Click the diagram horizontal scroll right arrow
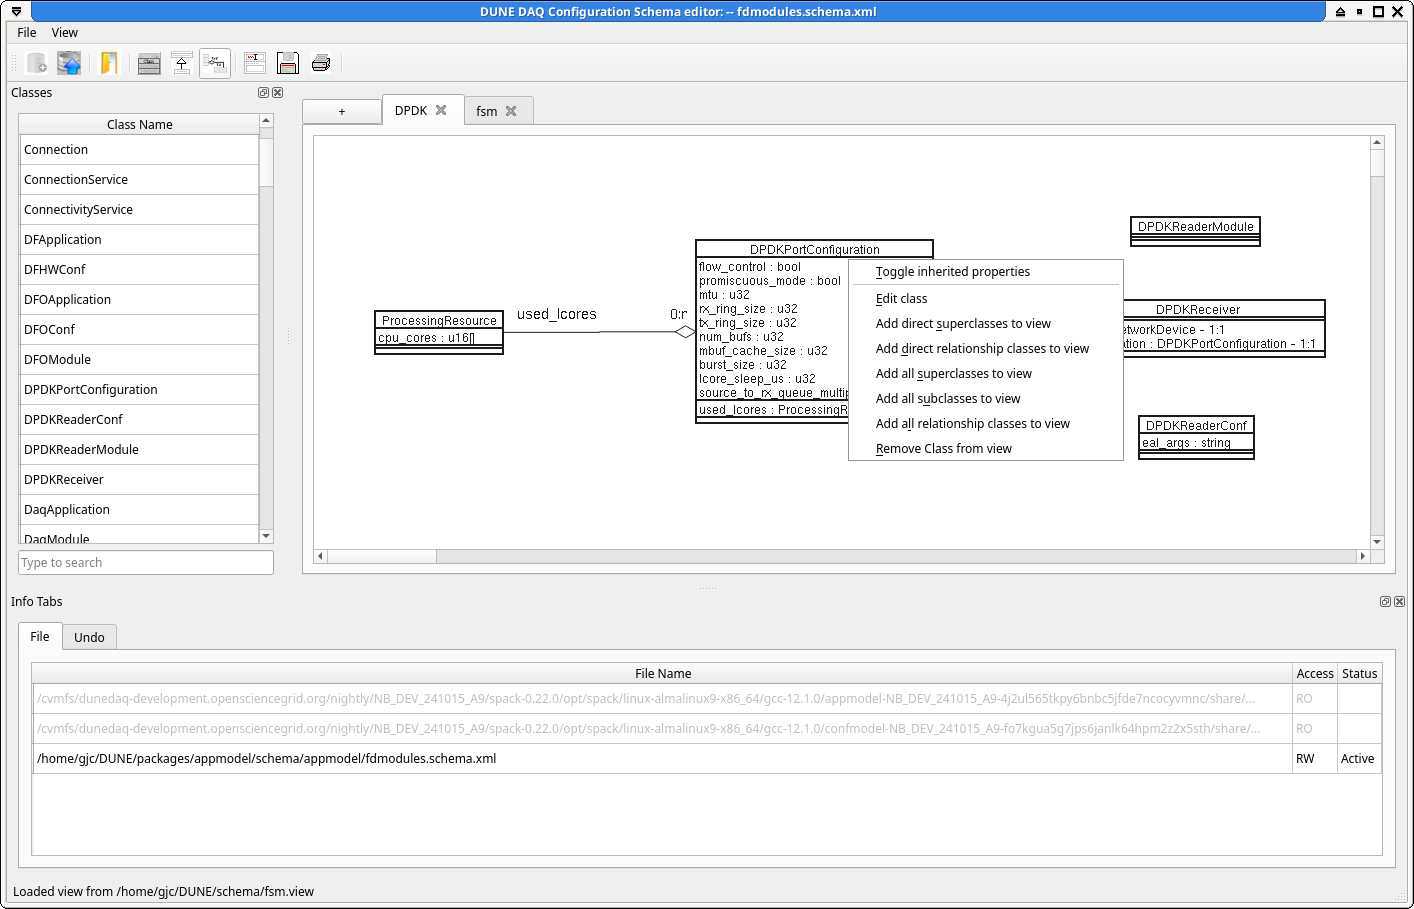This screenshot has width=1414, height=909. pos(1362,556)
